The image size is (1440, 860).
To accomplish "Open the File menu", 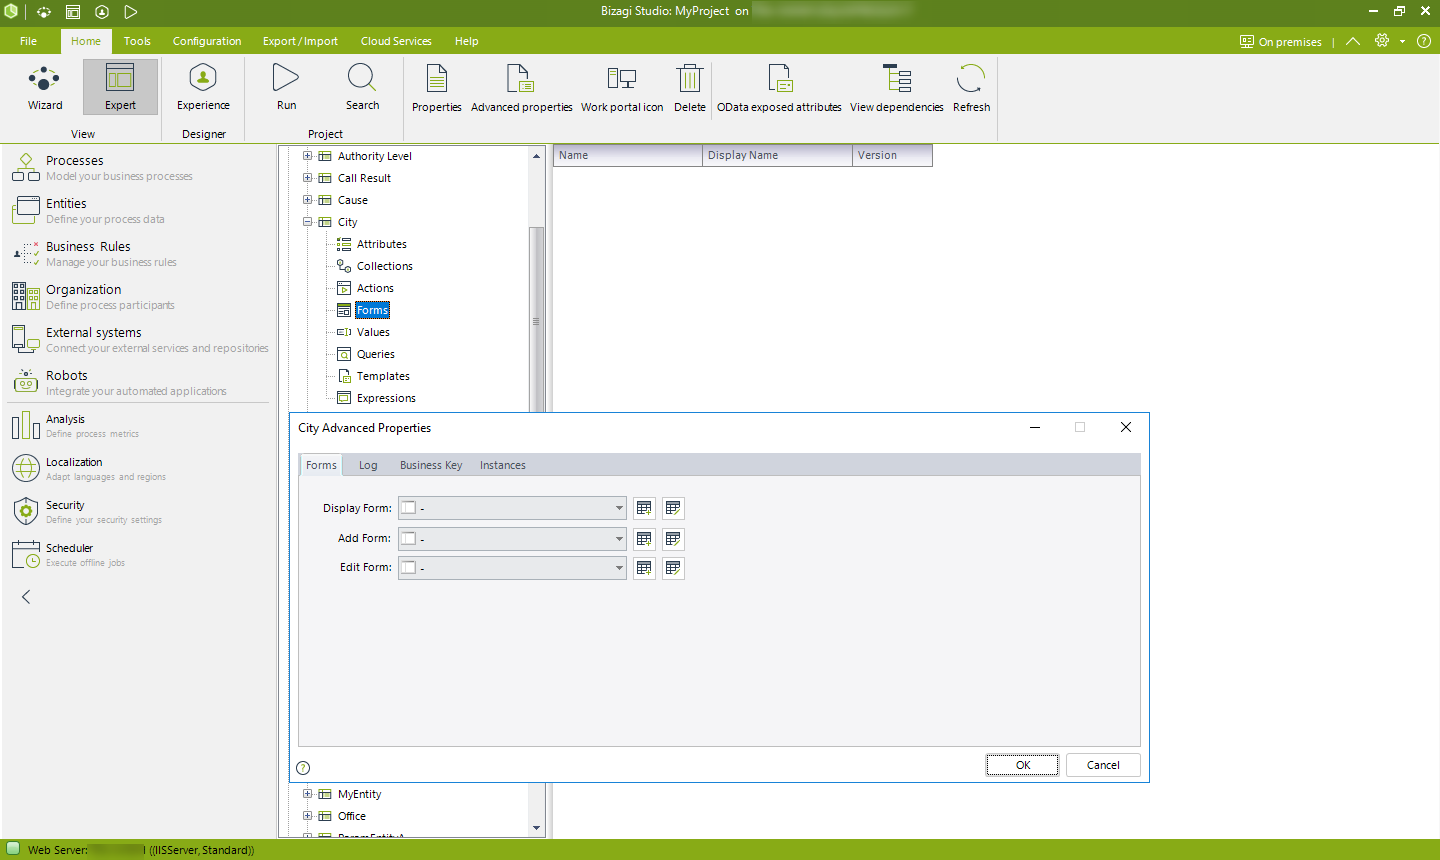I will [28, 41].
